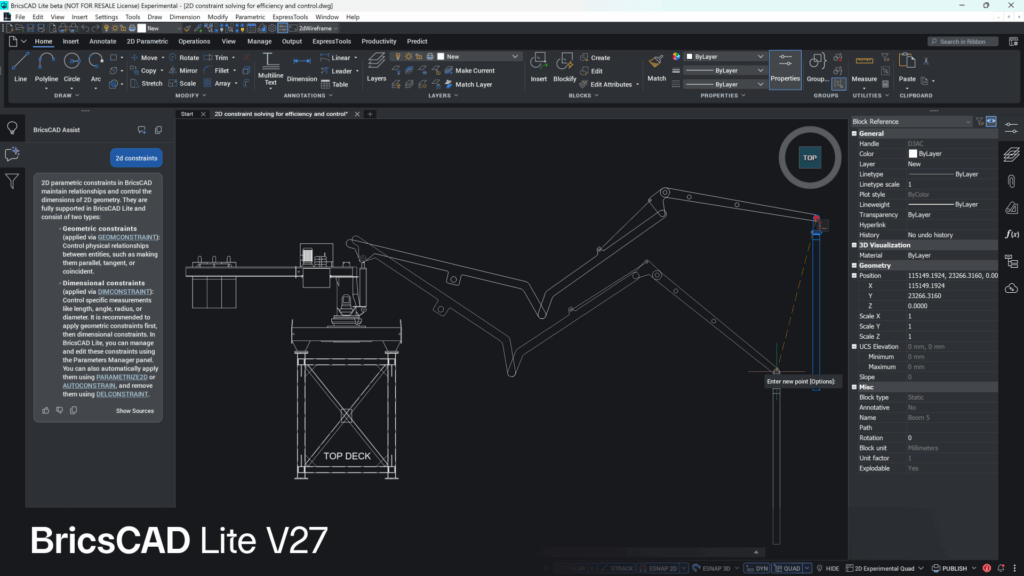Open the cloud panel icon in right sidebar

1012,288
